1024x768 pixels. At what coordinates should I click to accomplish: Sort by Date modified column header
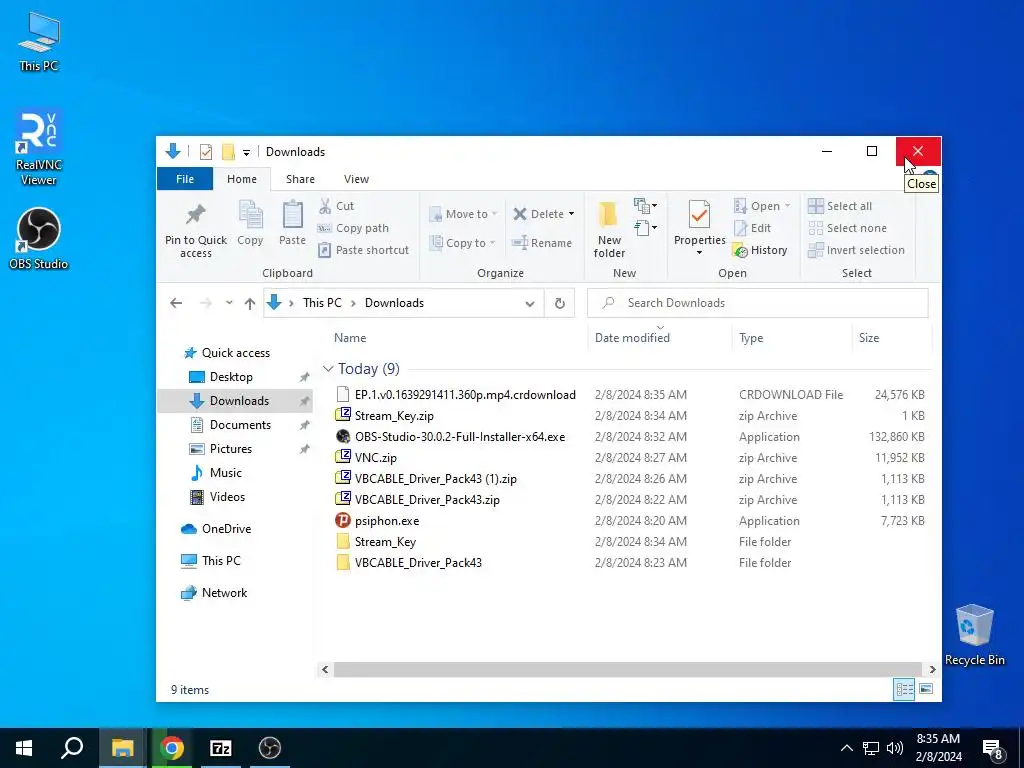click(x=660, y=338)
